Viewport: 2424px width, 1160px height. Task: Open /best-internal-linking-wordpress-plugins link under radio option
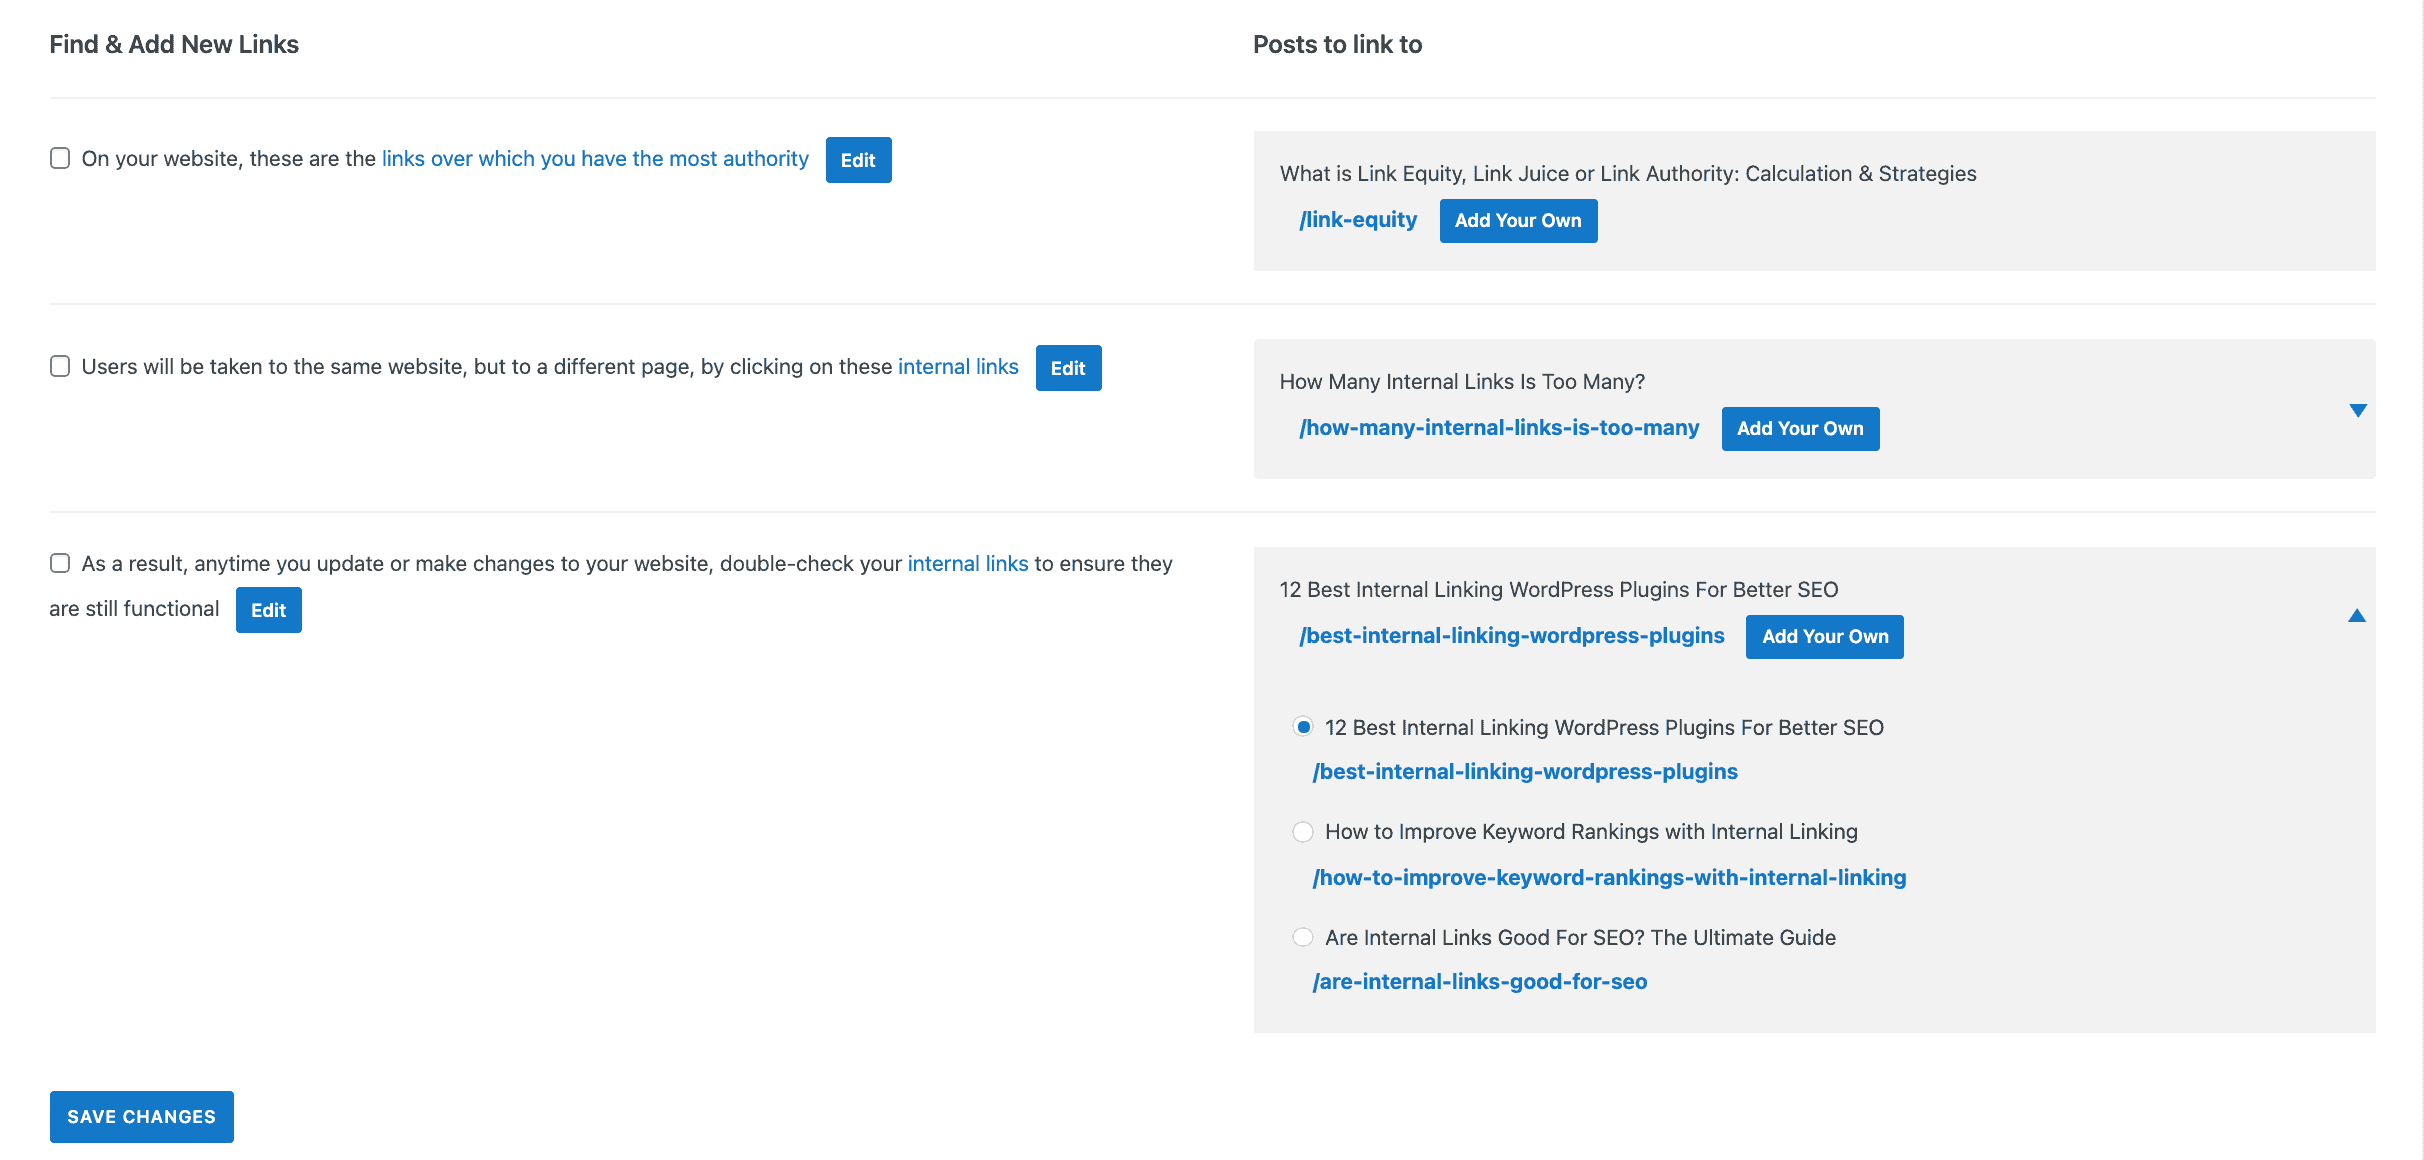pos(1525,772)
